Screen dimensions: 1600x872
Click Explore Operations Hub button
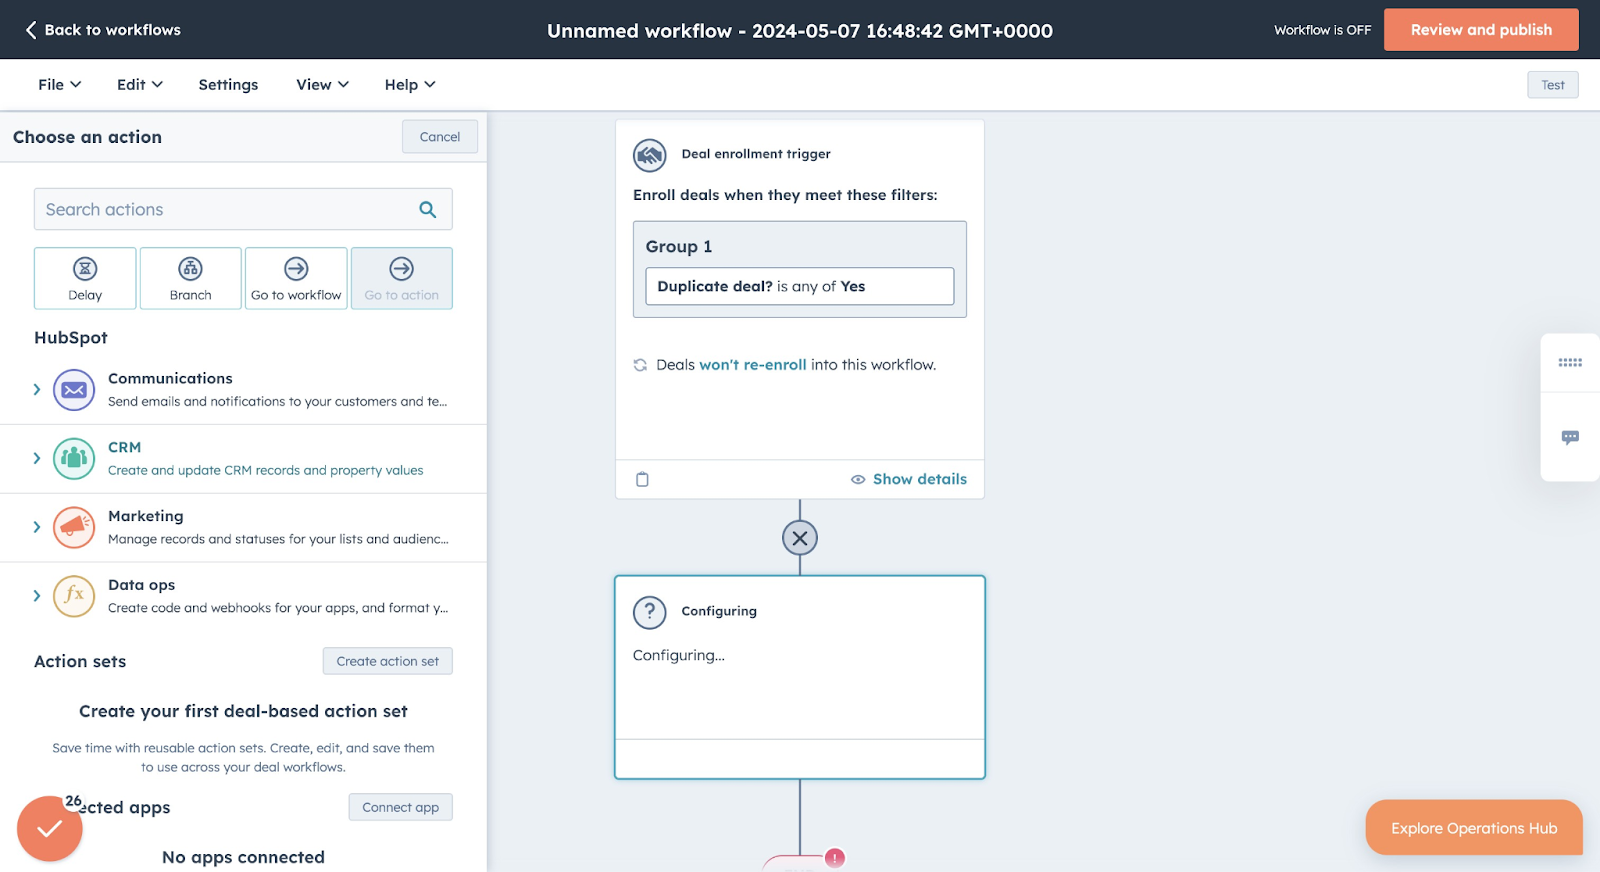pos(1474,828)
